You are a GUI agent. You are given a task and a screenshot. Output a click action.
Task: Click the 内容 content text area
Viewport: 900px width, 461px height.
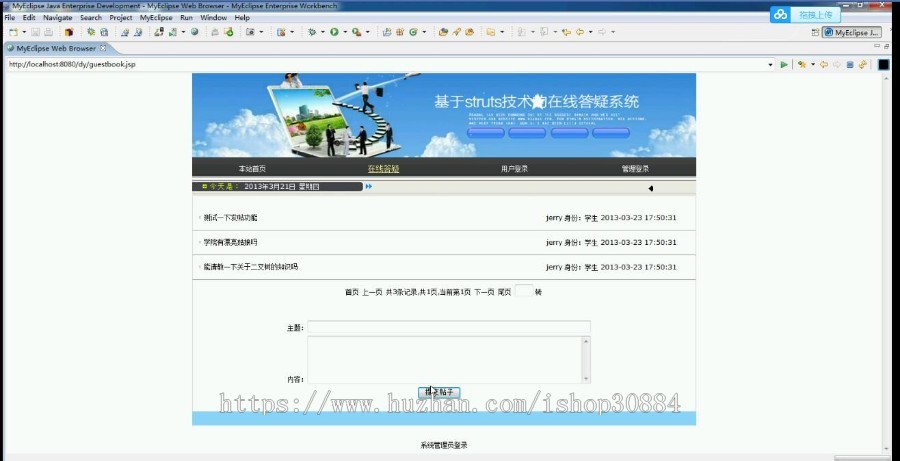[449, 360]
